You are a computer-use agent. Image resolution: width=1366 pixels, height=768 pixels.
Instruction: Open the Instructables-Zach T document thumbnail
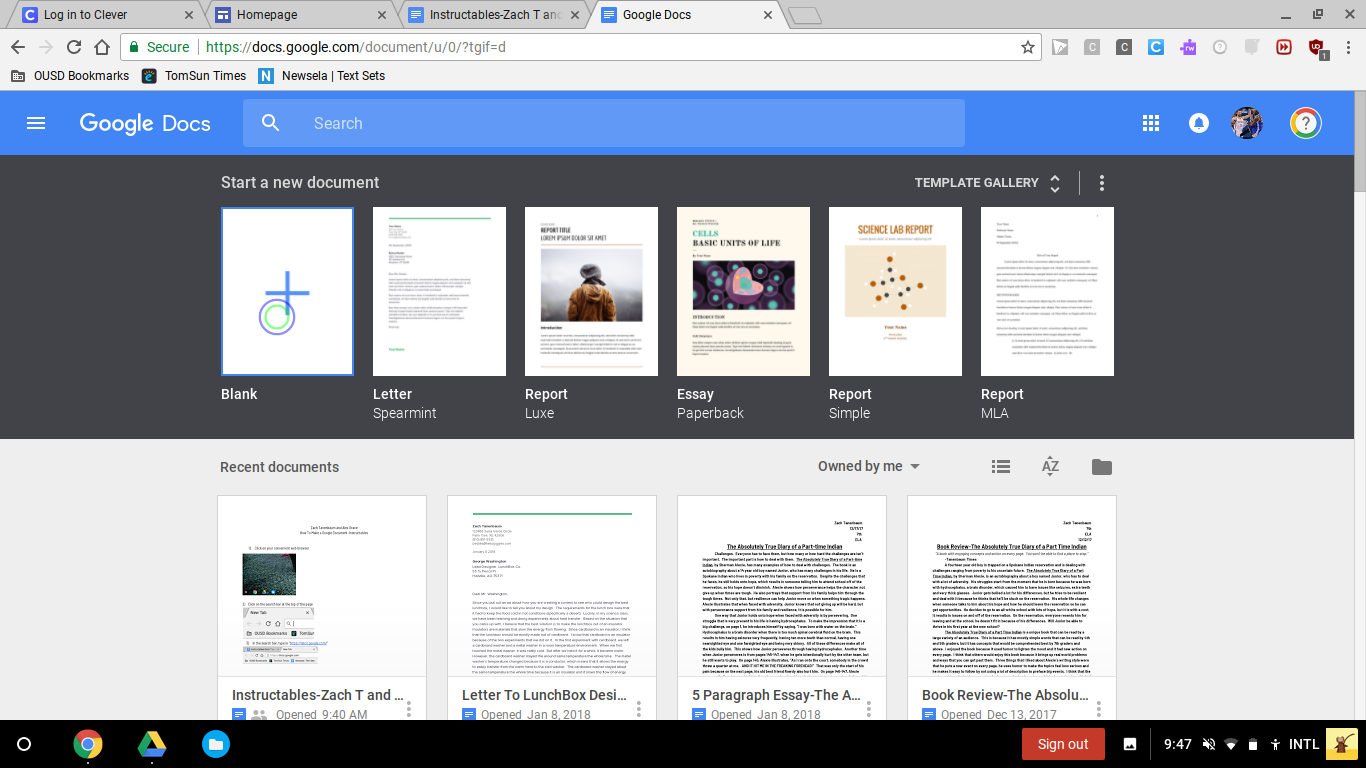tap(322, 586)
